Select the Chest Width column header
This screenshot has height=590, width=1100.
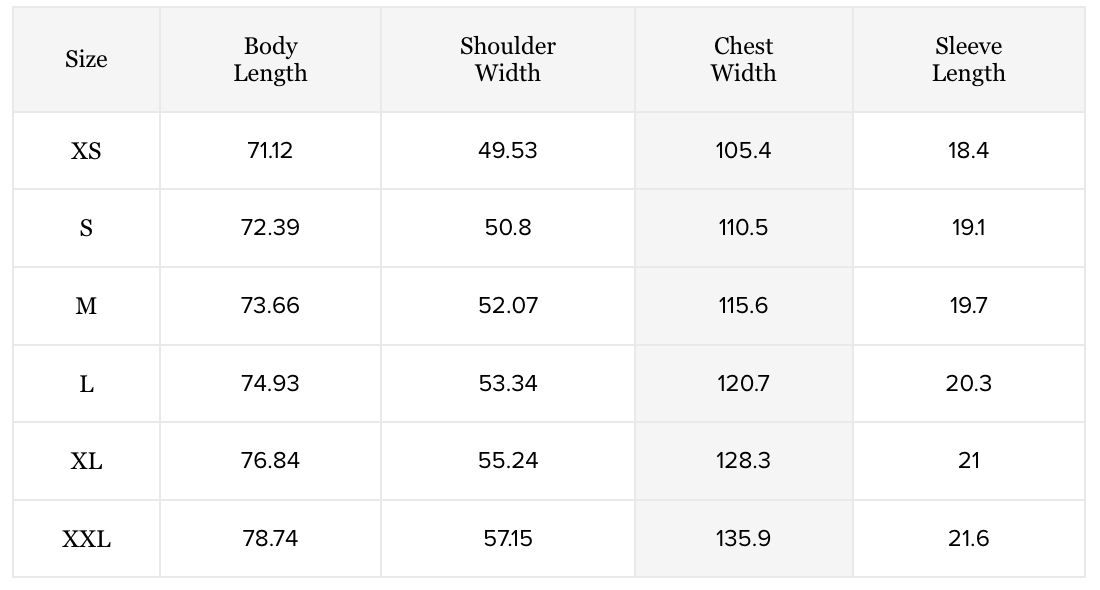pyautogui.click(x=744, y=60)
